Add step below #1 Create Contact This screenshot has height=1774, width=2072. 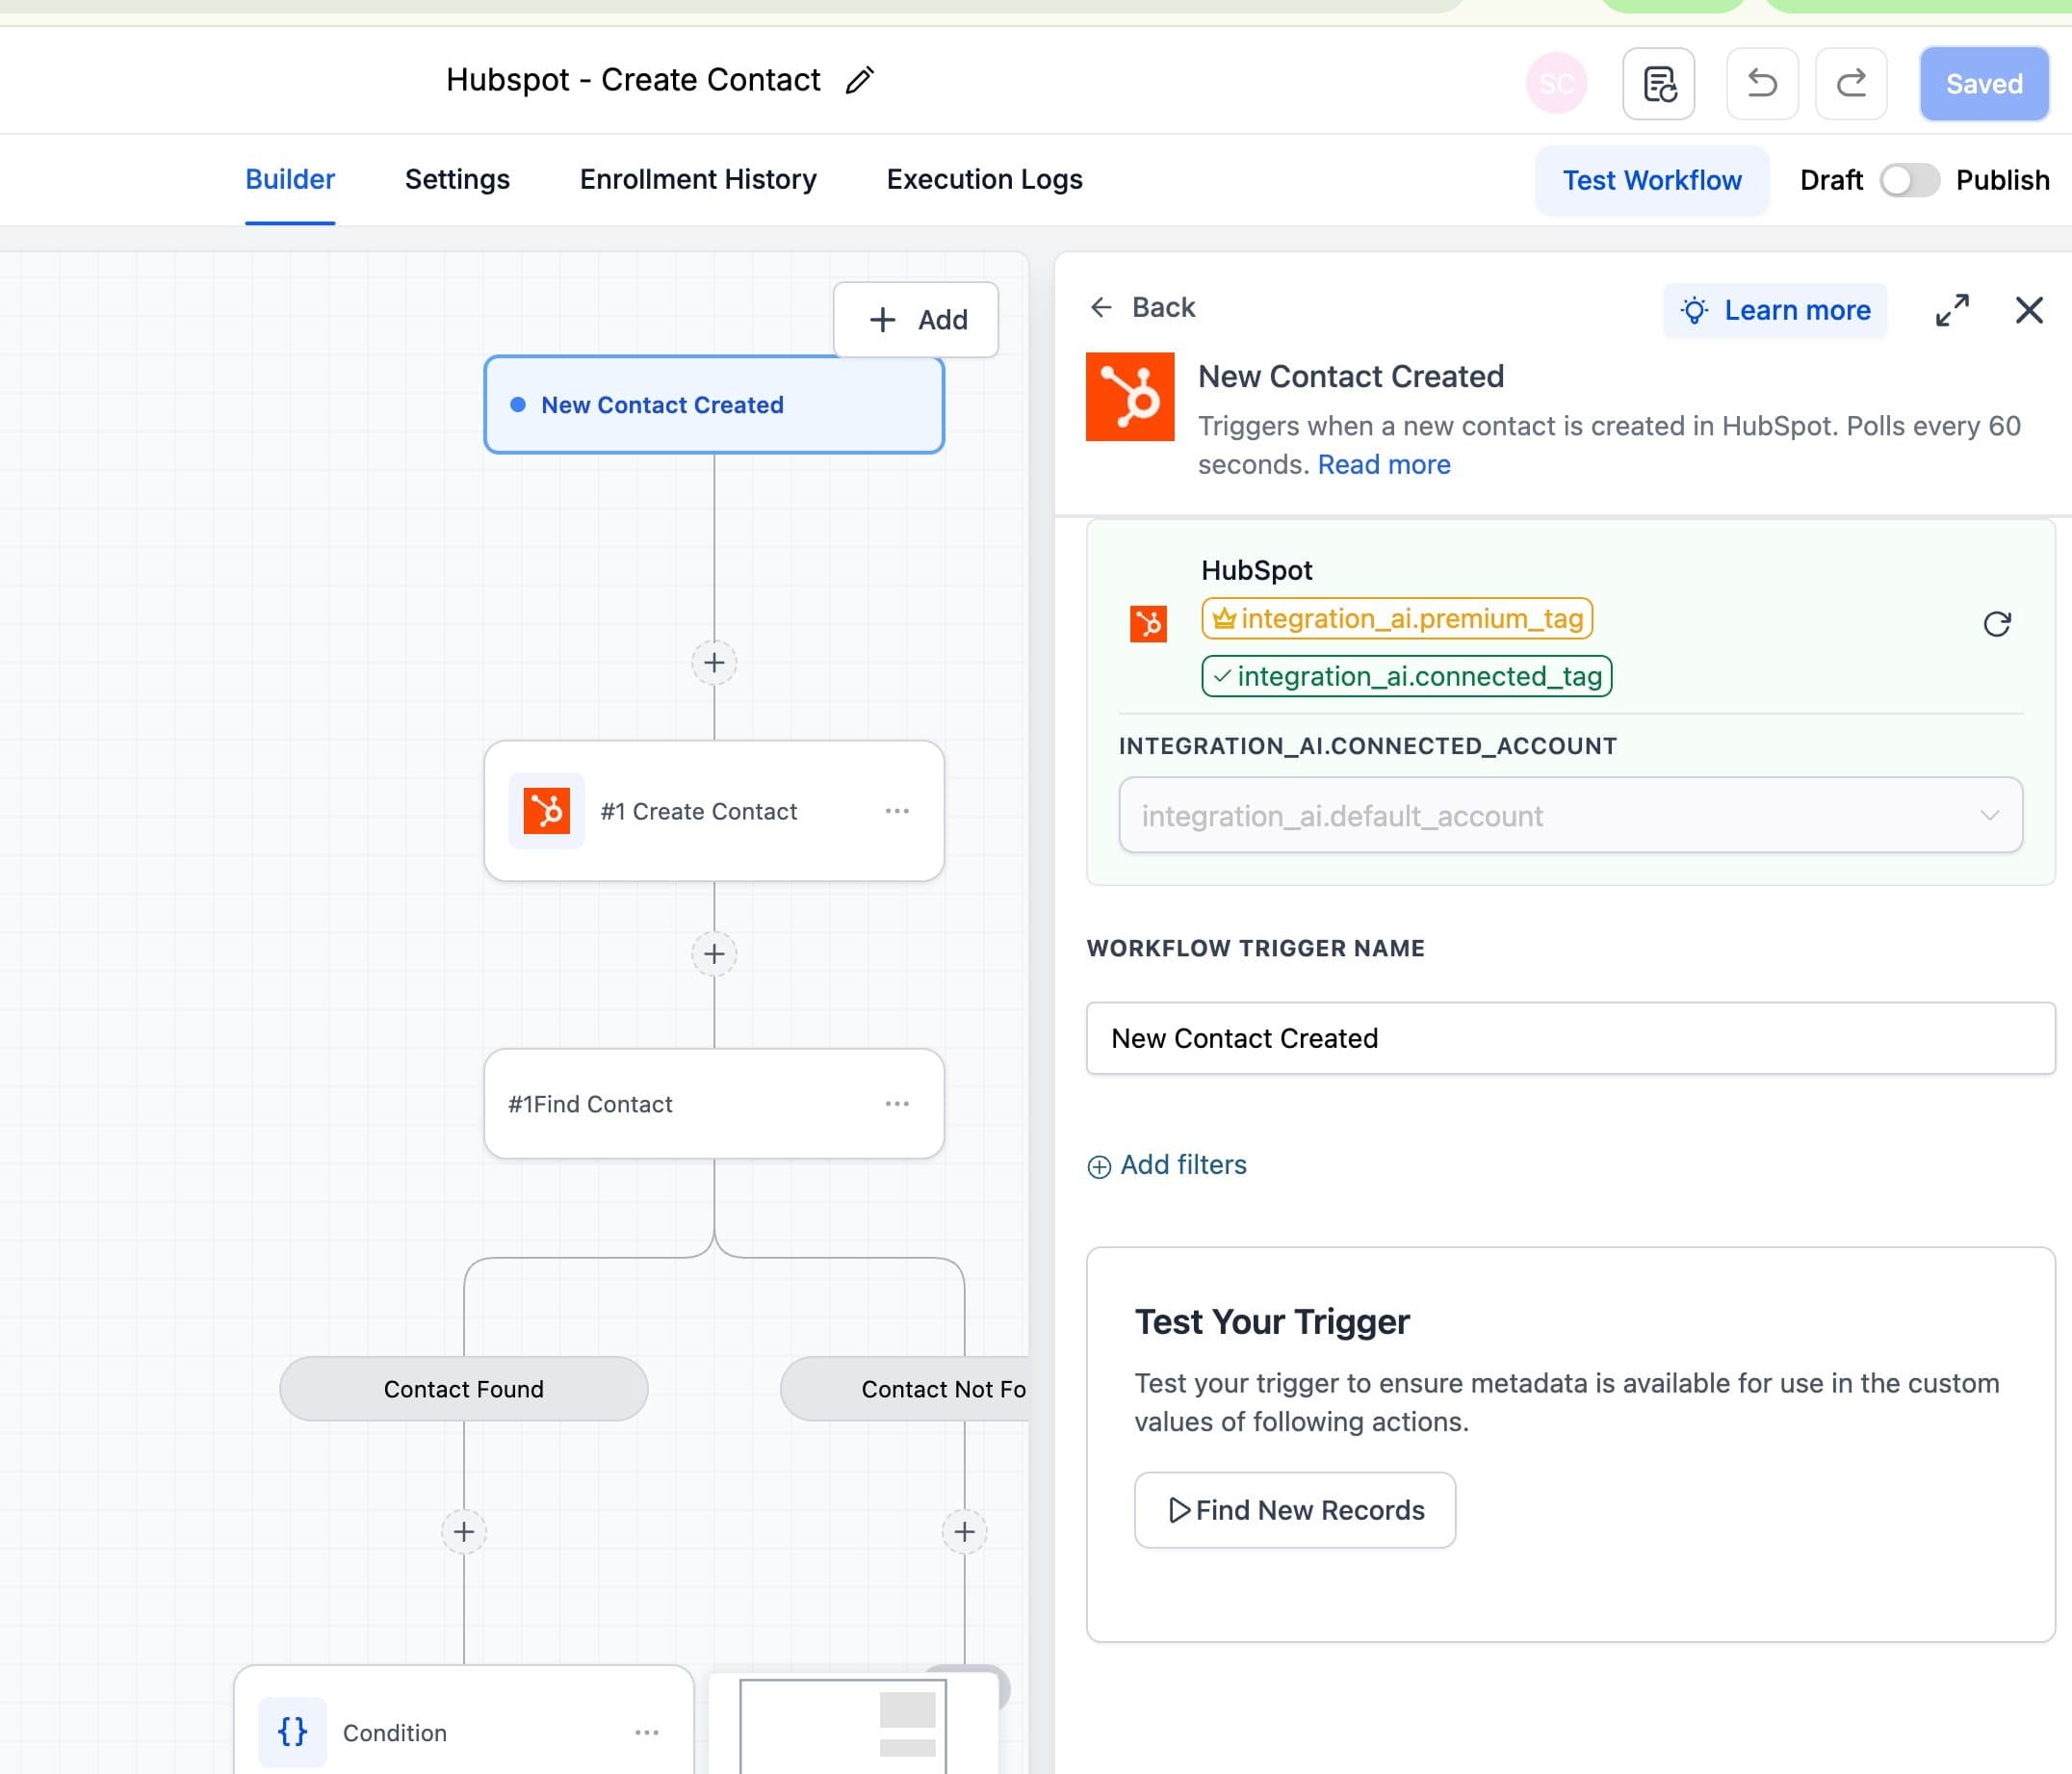(714, 954)
